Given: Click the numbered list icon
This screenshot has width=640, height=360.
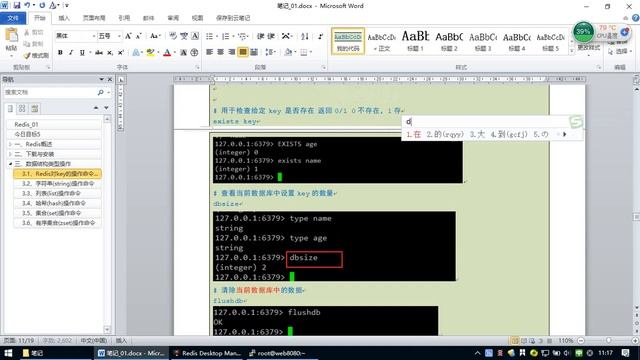Looking at the screenshot, I should 225,36.
